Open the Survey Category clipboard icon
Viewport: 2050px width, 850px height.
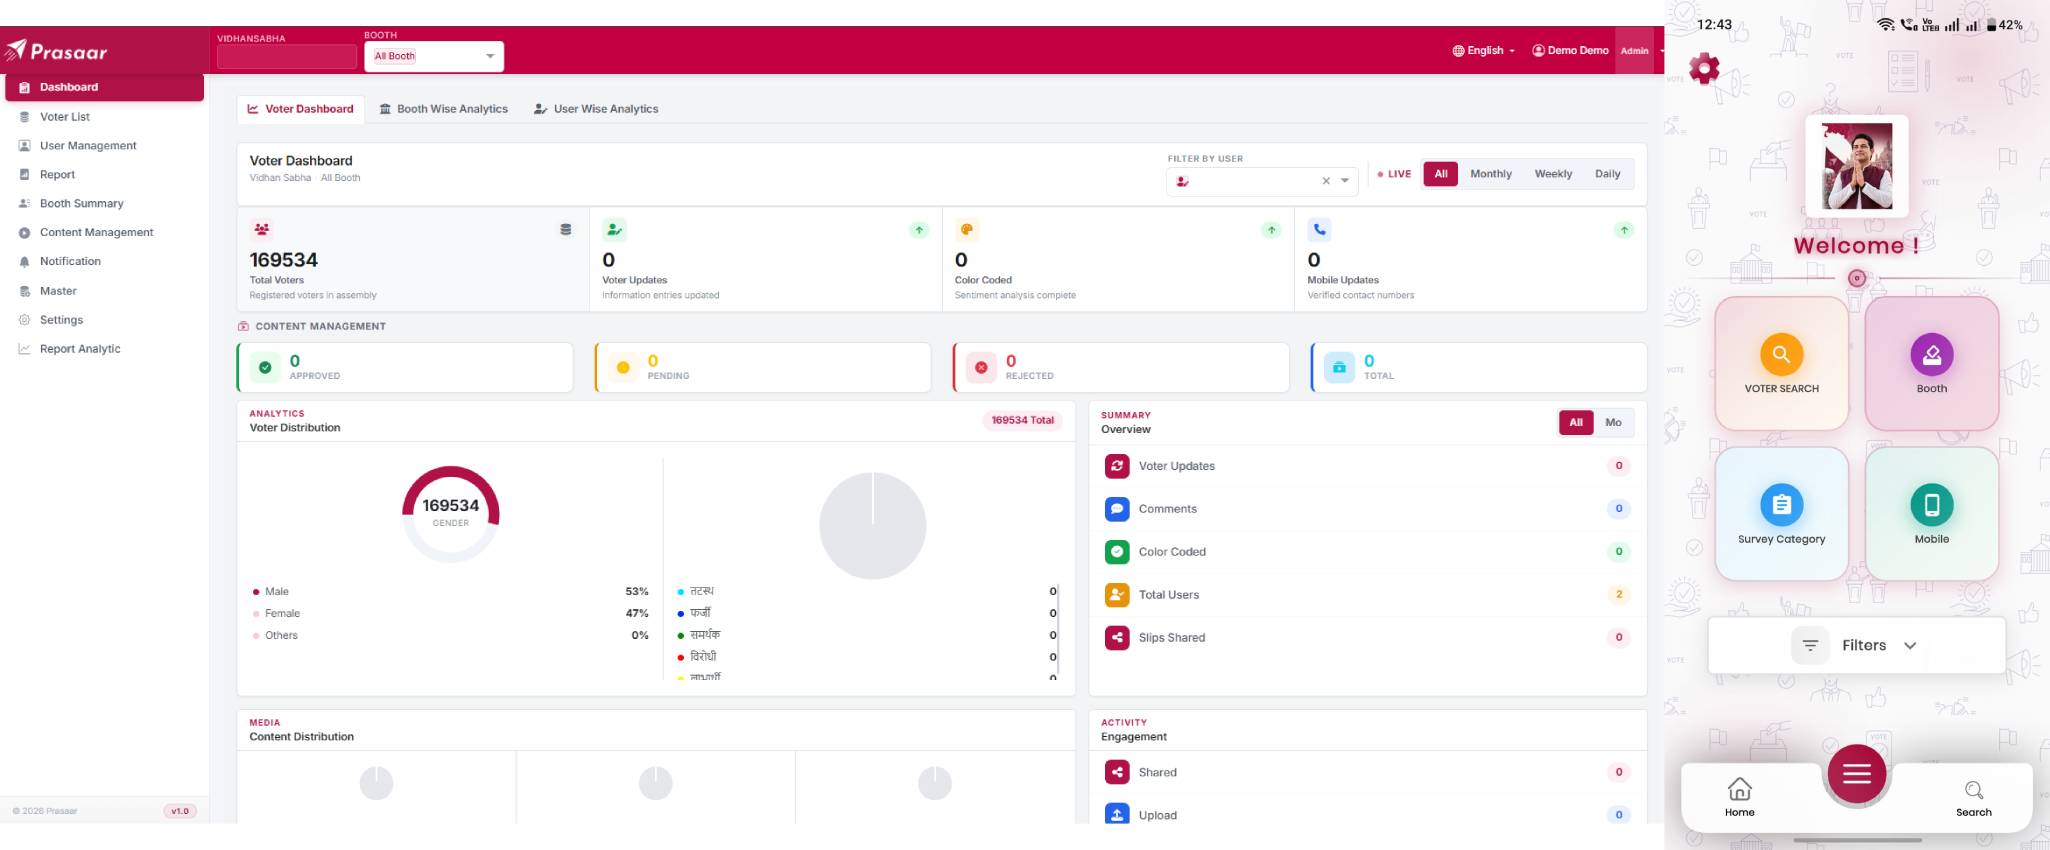[1781, 505]
